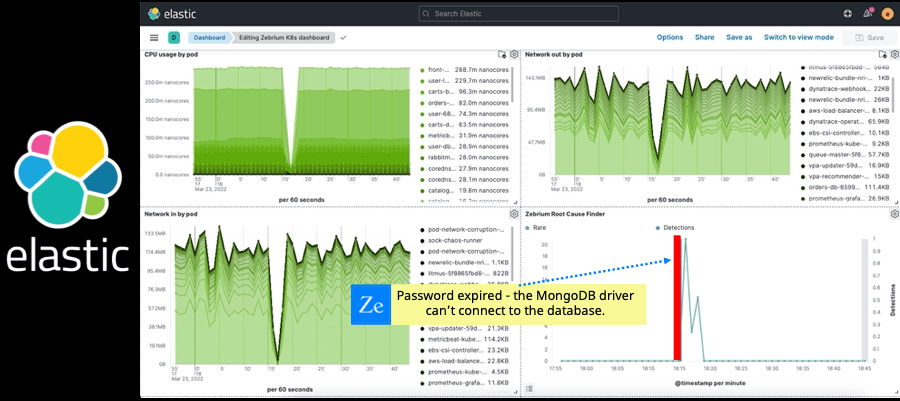Image resolution: width=900 pixels, height=401 pixels.
Task: Select orders-db 111.4KB legend entry
Action: pos(845,188)
